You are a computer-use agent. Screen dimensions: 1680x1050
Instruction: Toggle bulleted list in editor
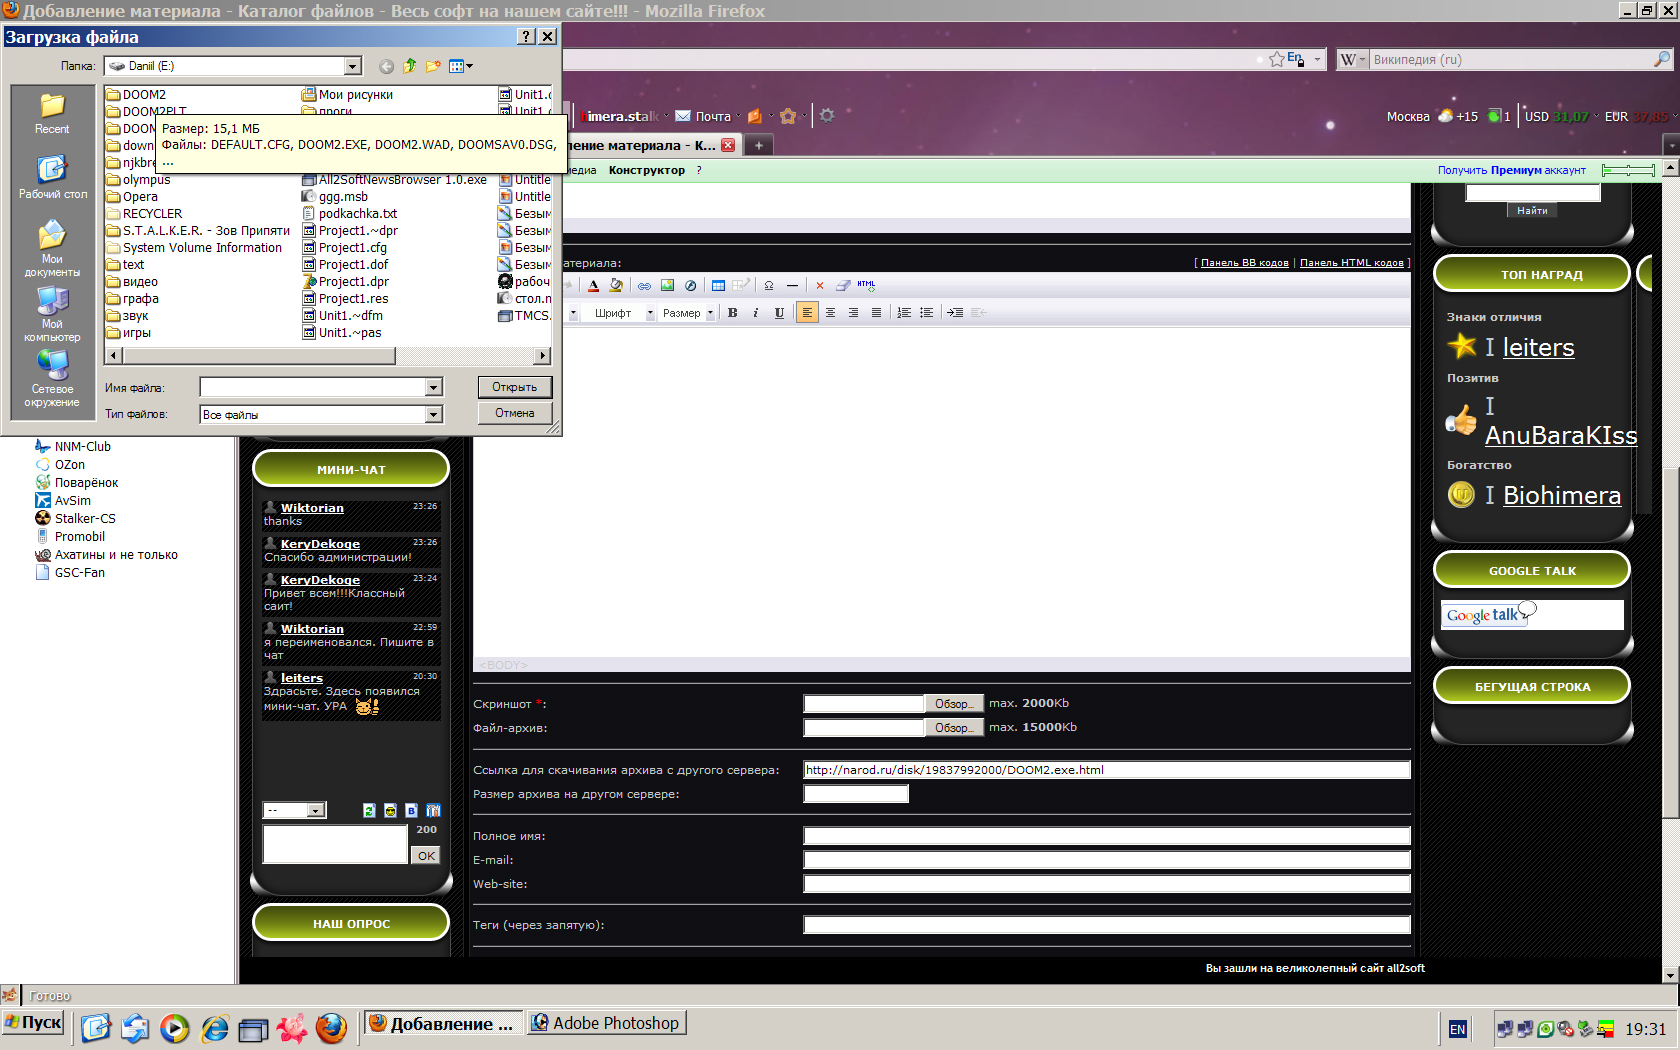point(927,313)
